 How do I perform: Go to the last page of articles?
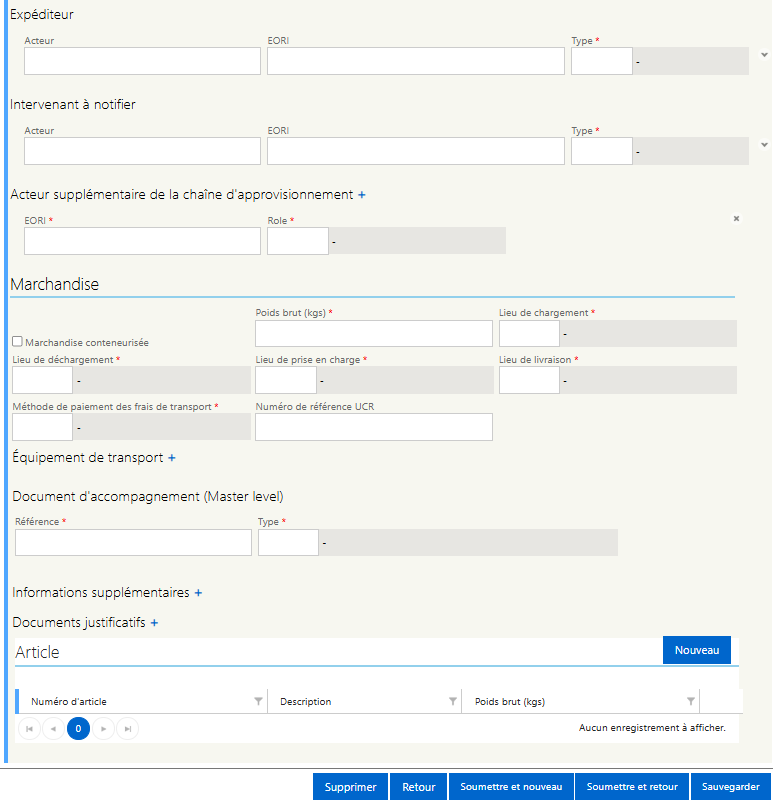[x=128, y=729]
